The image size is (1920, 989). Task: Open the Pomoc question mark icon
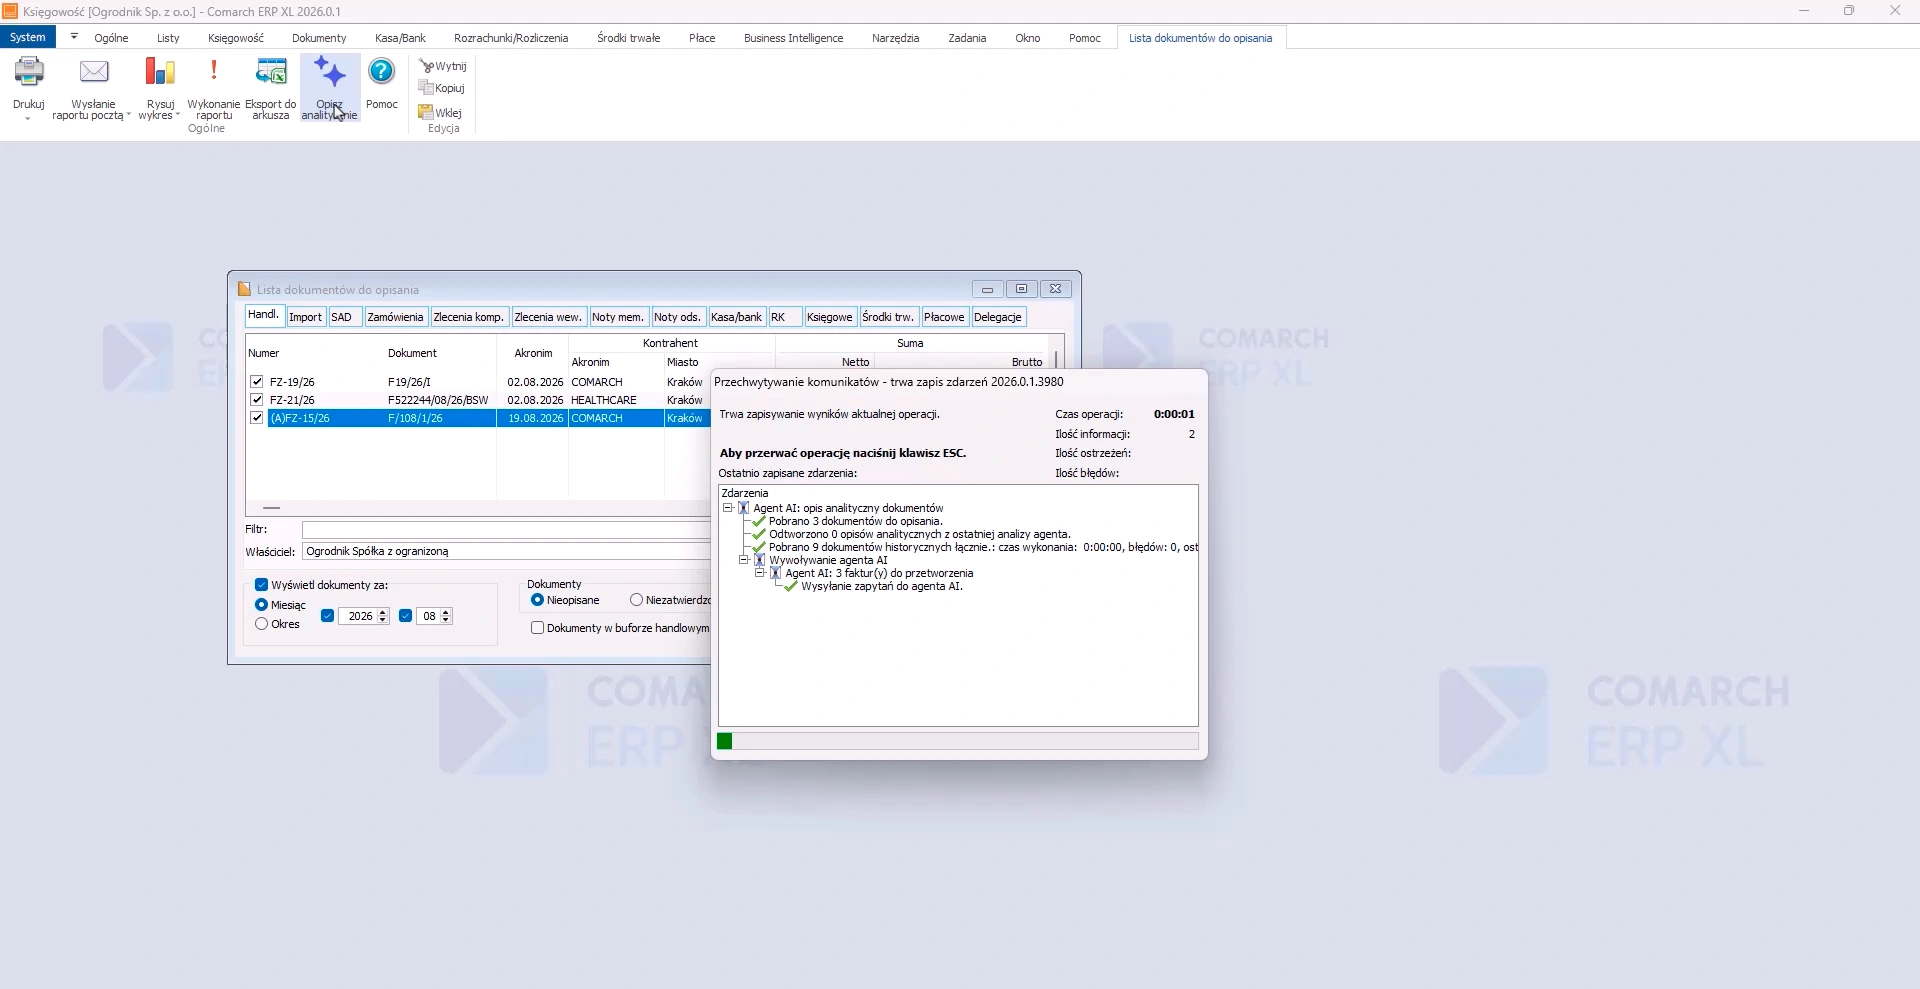click(381, 72)
